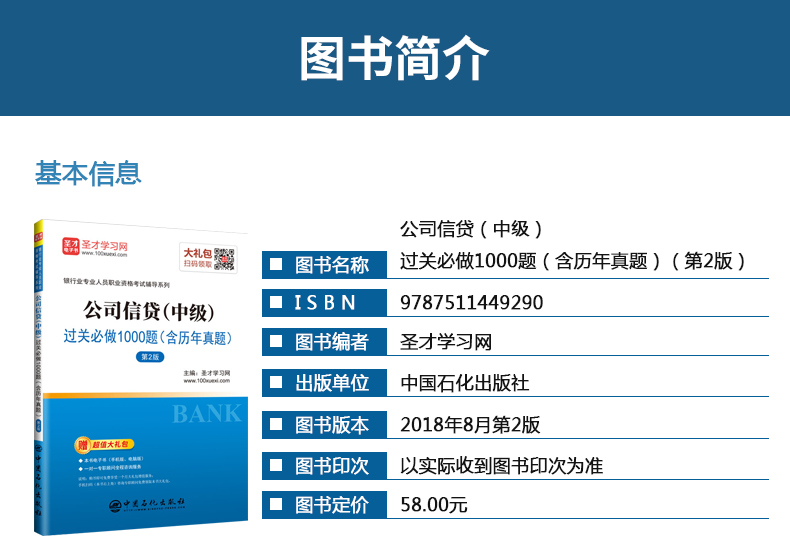Viewport: 790px width, 558px height.
Task: Click the editor name 圣才学习网 in the table
Action: pos(446,342)
